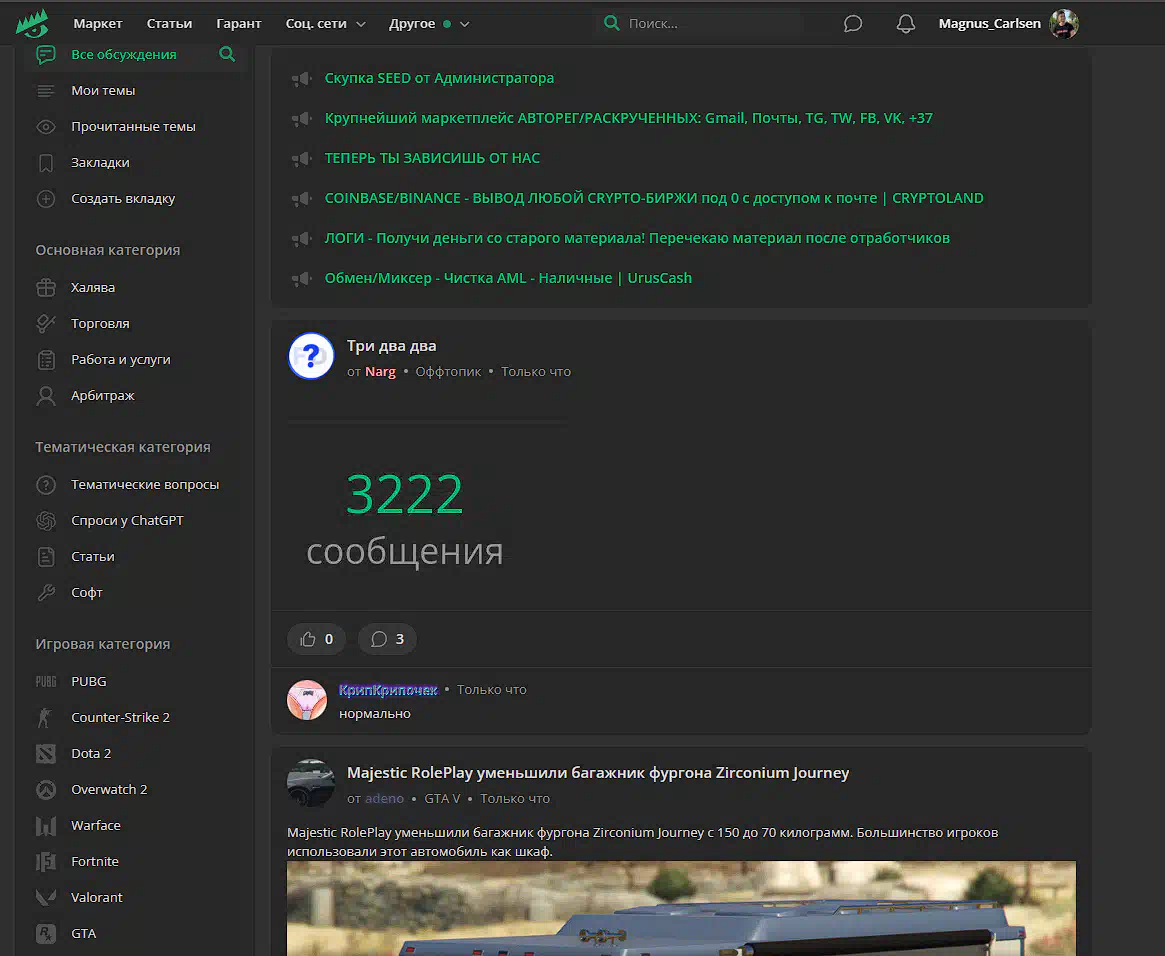Open Скупка SEED от Администратора announcement
The height and width of the screenshot is (956, 1165).
coord(439,78)
